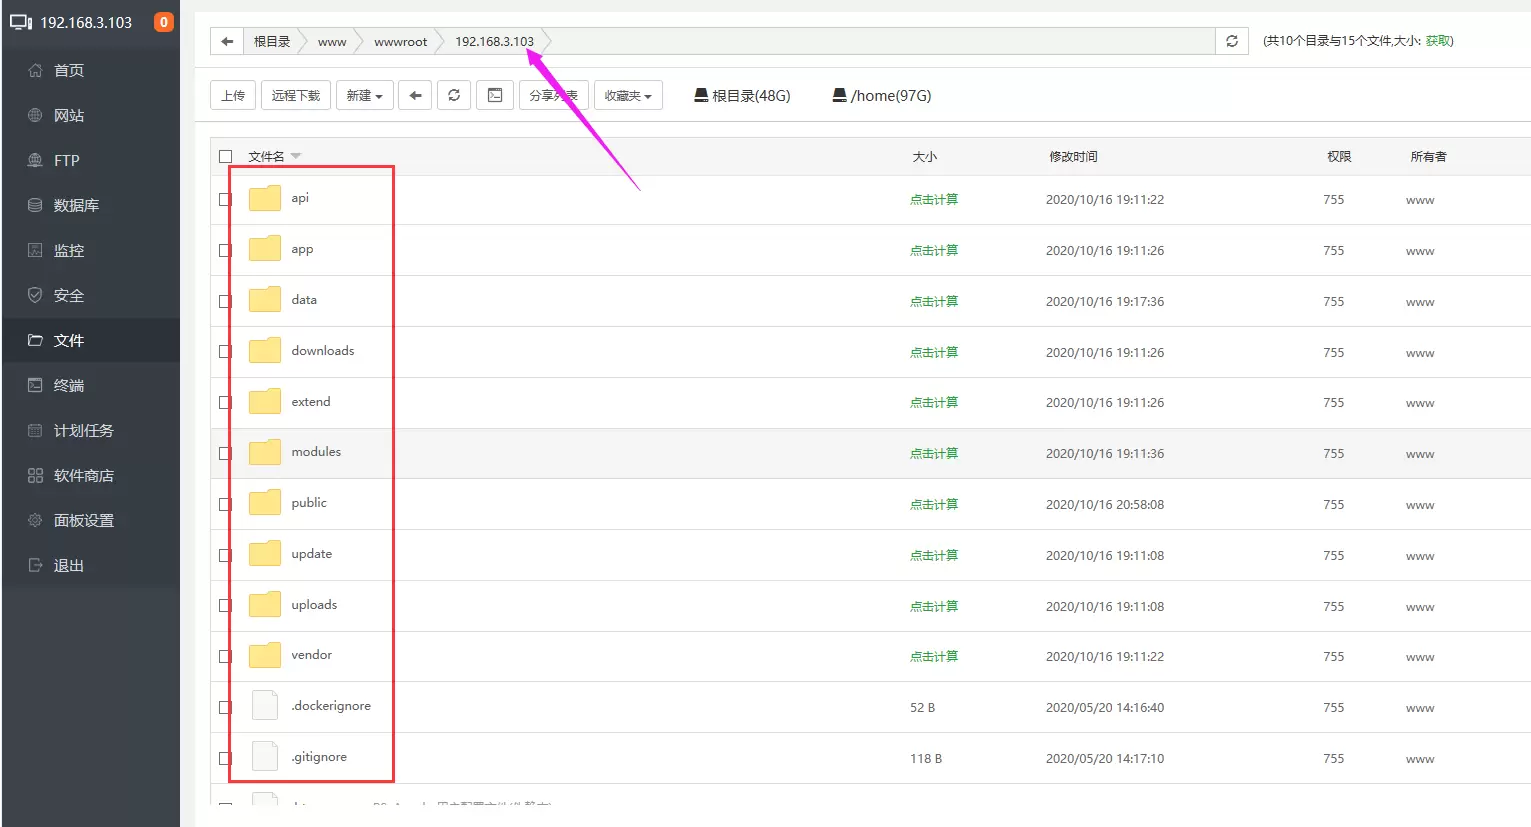Open the .gitignore file icon
The width and height of the screenshot is (1531, 827).
click(x=265, y=757)
